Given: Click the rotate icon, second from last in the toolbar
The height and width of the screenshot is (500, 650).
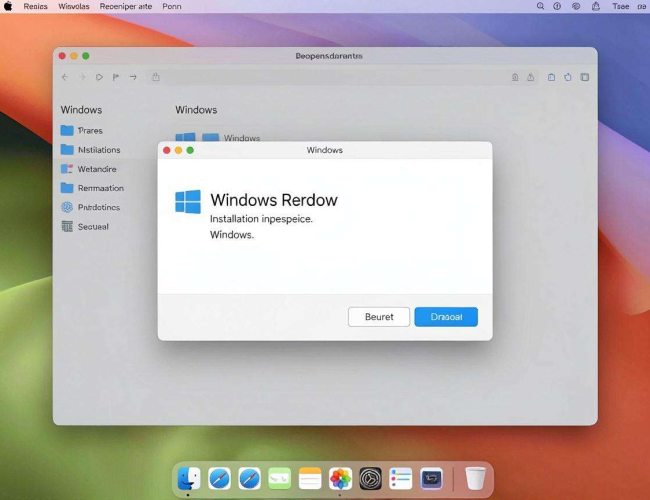Looking at the screenshot, I should pyautogui.click(x=568, y=77).
